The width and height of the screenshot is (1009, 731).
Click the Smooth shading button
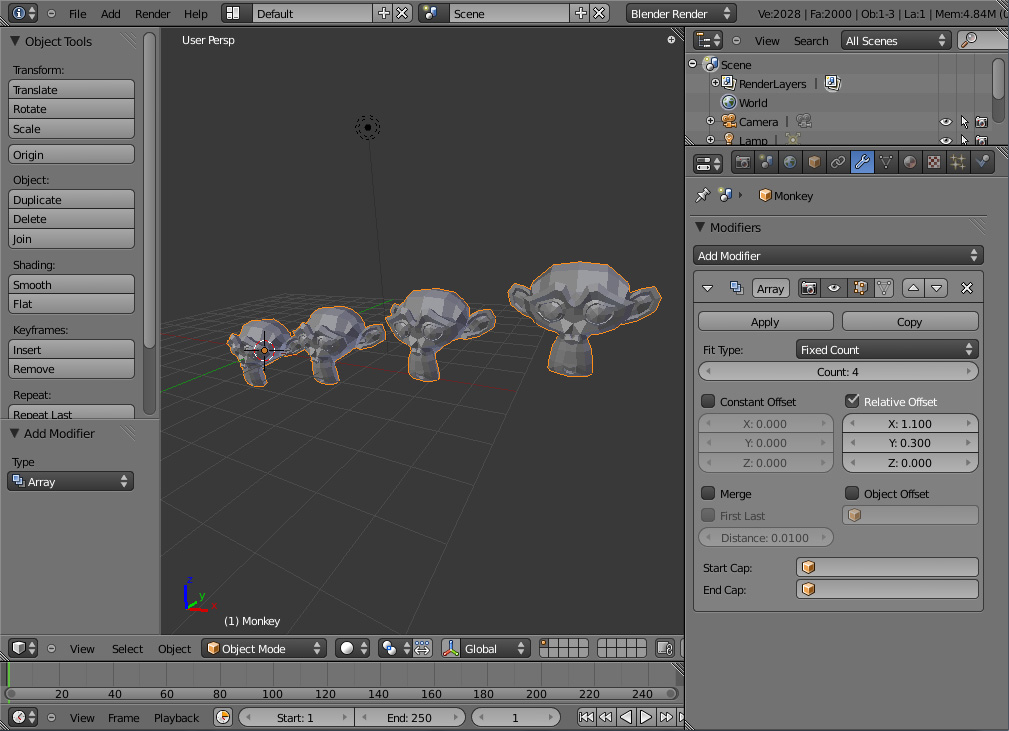click(71, 285)
